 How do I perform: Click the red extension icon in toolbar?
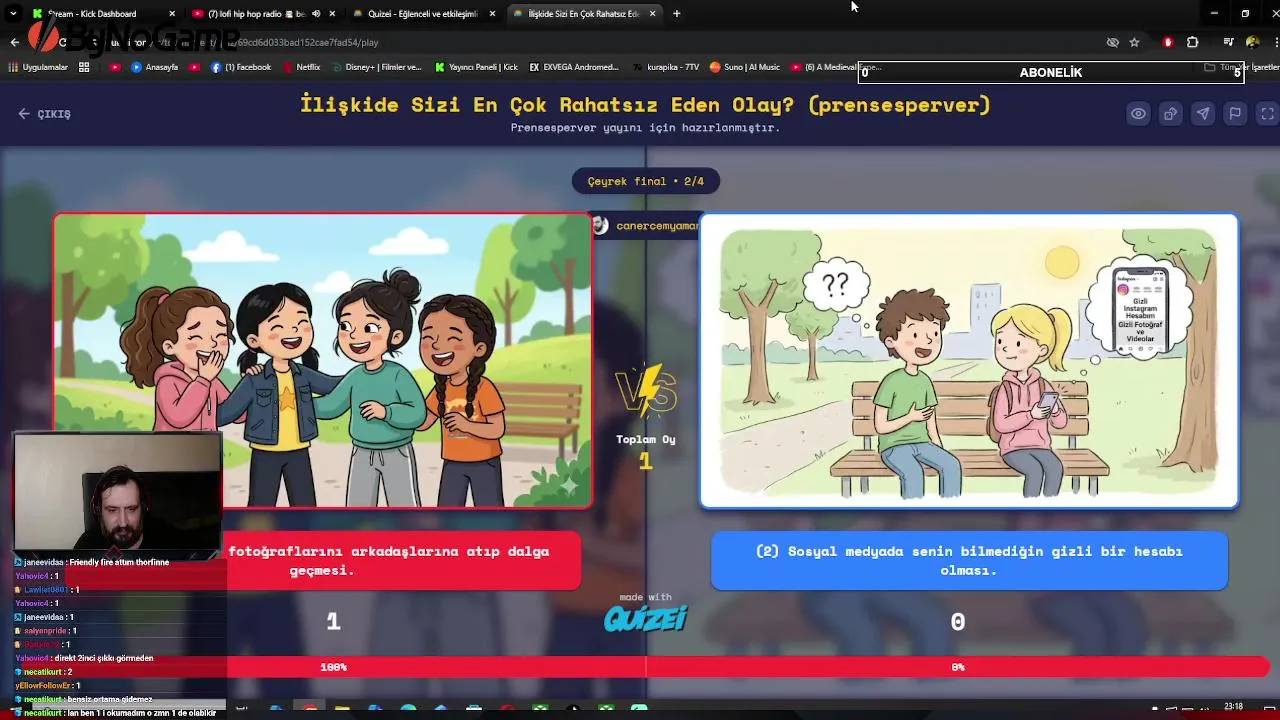[x=1168, y=43]
